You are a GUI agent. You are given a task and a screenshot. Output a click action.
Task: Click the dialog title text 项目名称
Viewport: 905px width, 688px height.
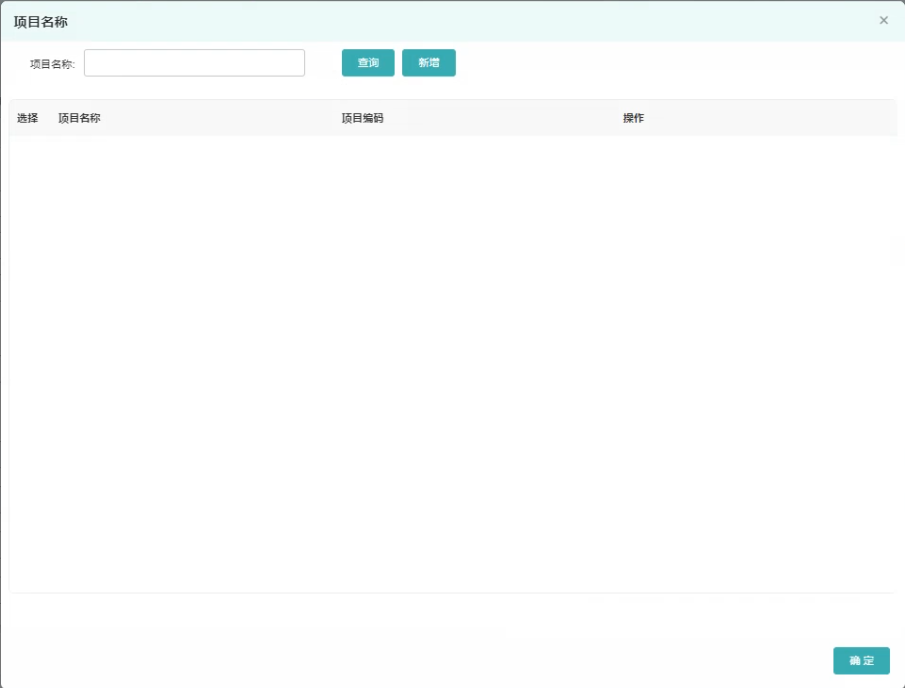pyautogui.click(x=40, y=21)
